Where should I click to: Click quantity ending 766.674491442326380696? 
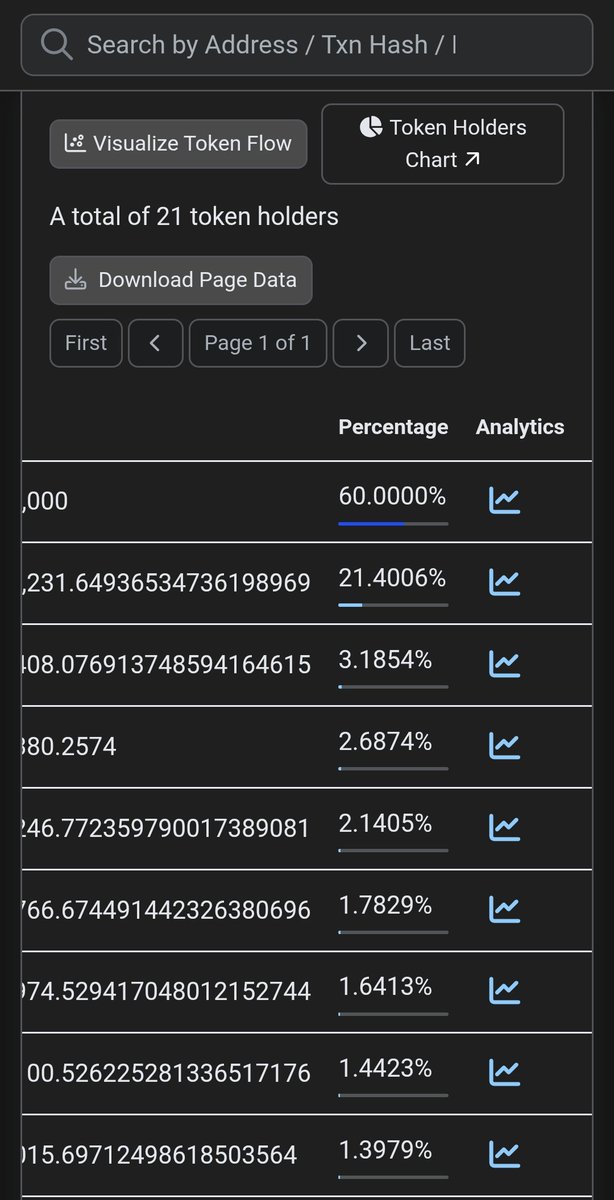pyautogui.click(x=166, y=910)
